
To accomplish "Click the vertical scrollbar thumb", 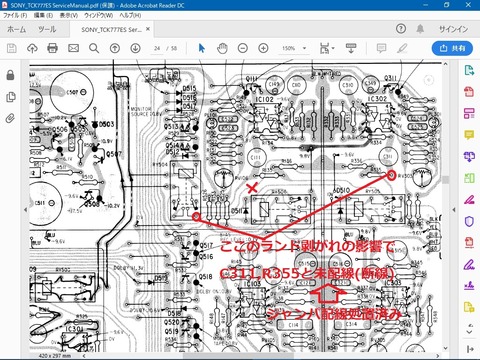I will (446, 179).
